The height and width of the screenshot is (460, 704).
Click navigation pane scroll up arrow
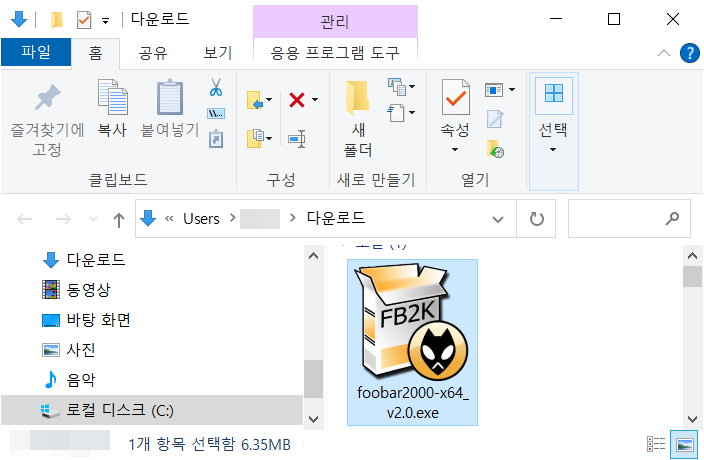tap(313, 256)
